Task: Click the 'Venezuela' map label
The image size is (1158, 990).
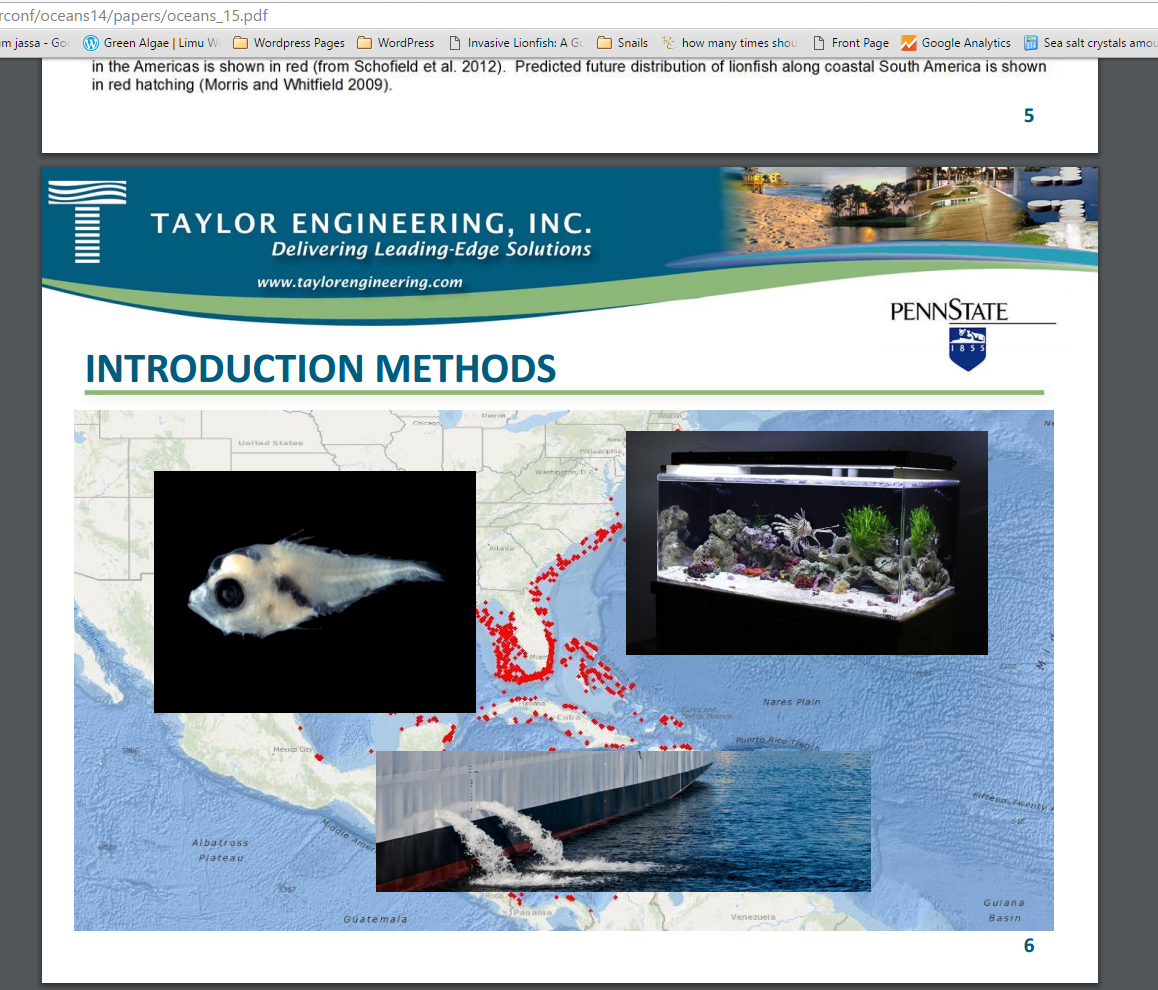Action: click(753, 917)
